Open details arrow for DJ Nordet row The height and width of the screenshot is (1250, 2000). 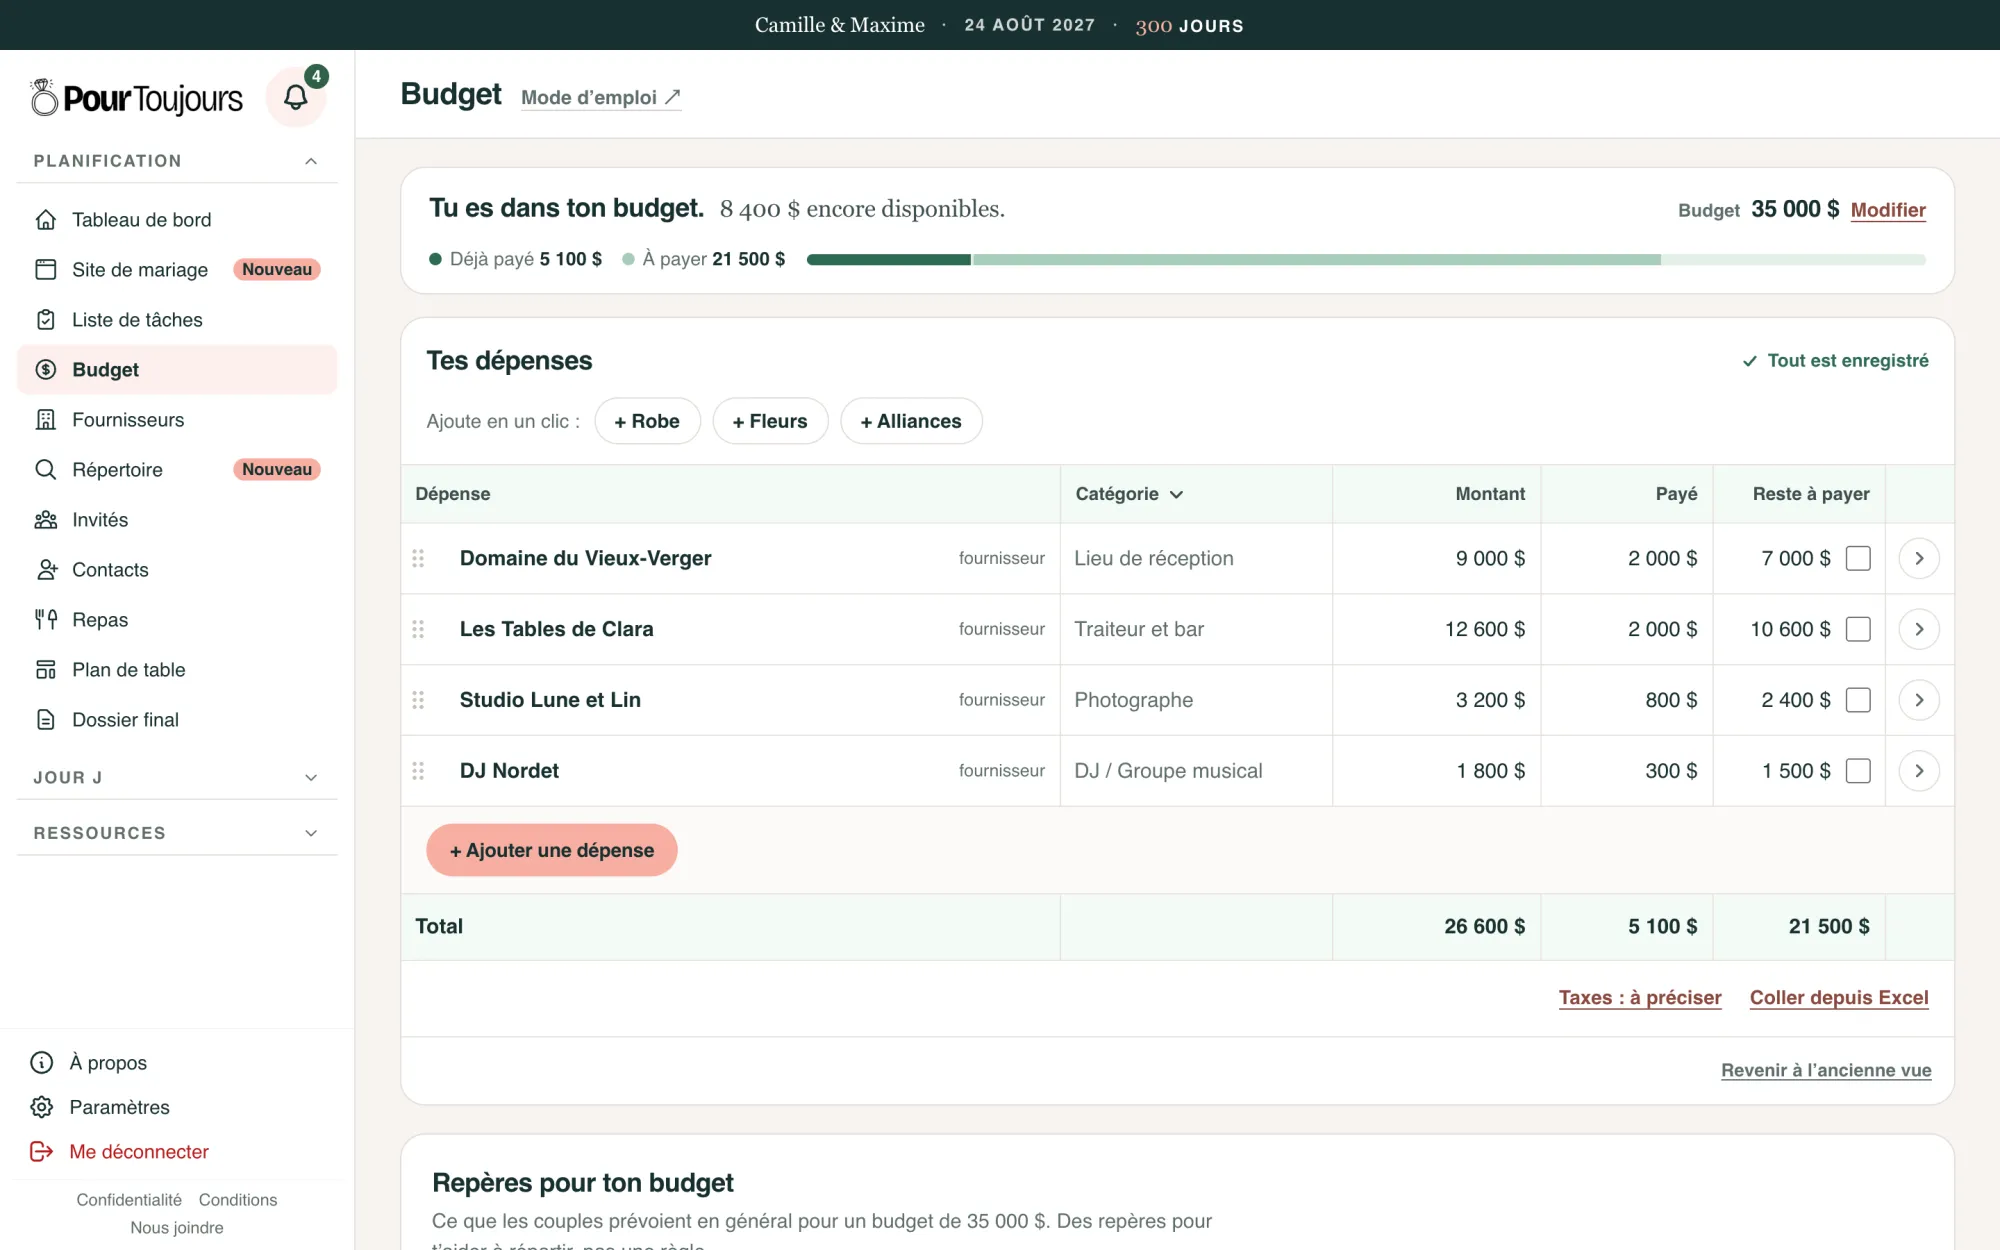[1919, 771]
